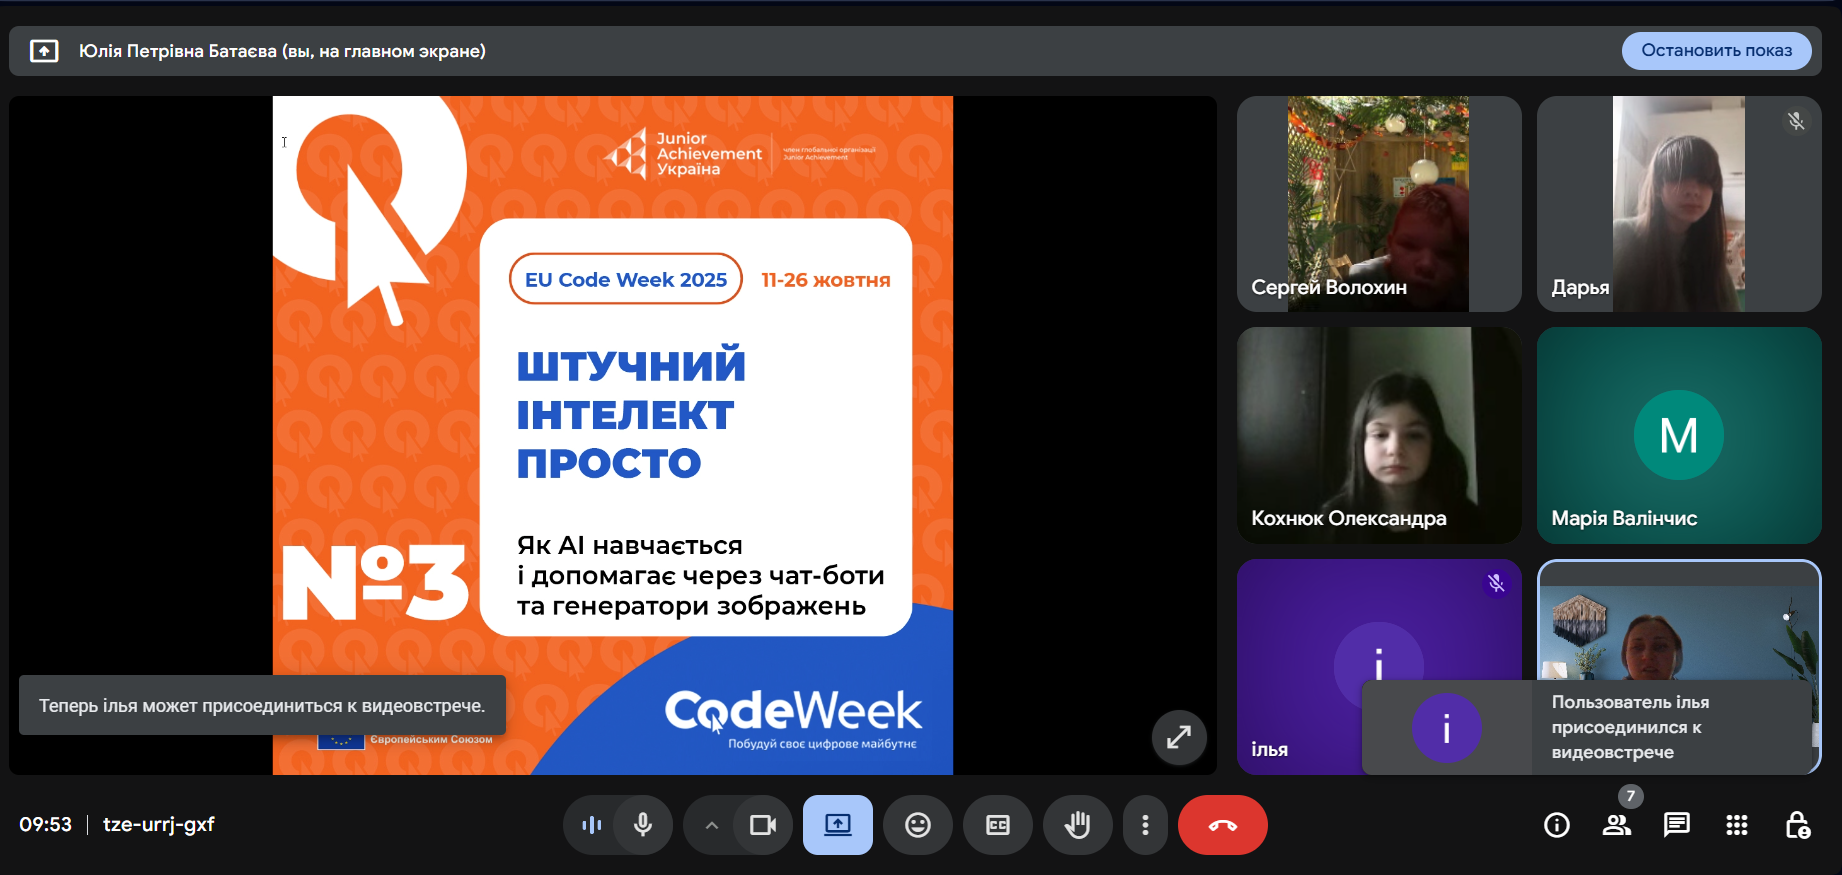Expand the presentation to full view

1179,738
